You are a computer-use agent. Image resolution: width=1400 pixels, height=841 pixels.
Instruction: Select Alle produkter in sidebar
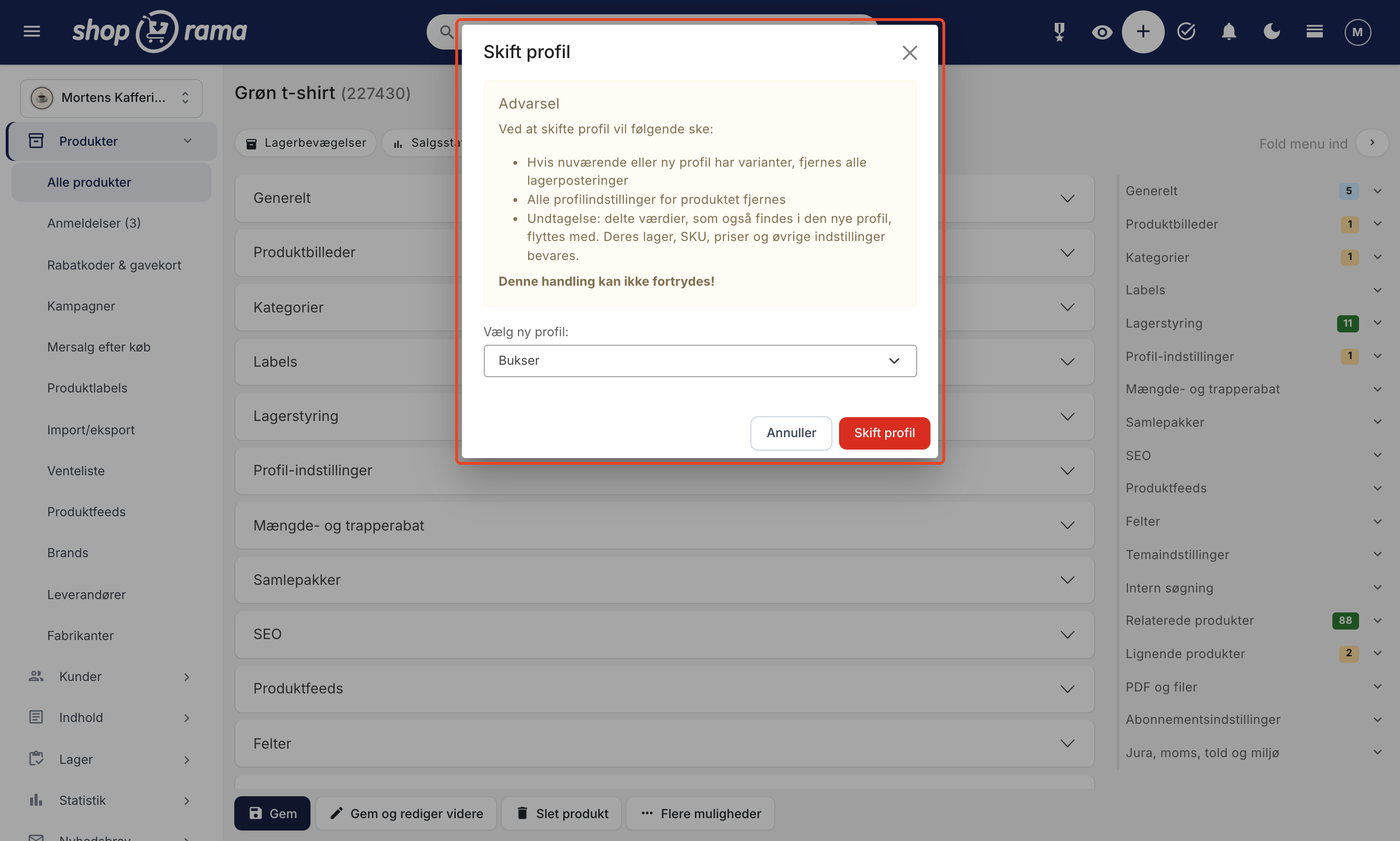pyautogui.click(x=111, y=182)
